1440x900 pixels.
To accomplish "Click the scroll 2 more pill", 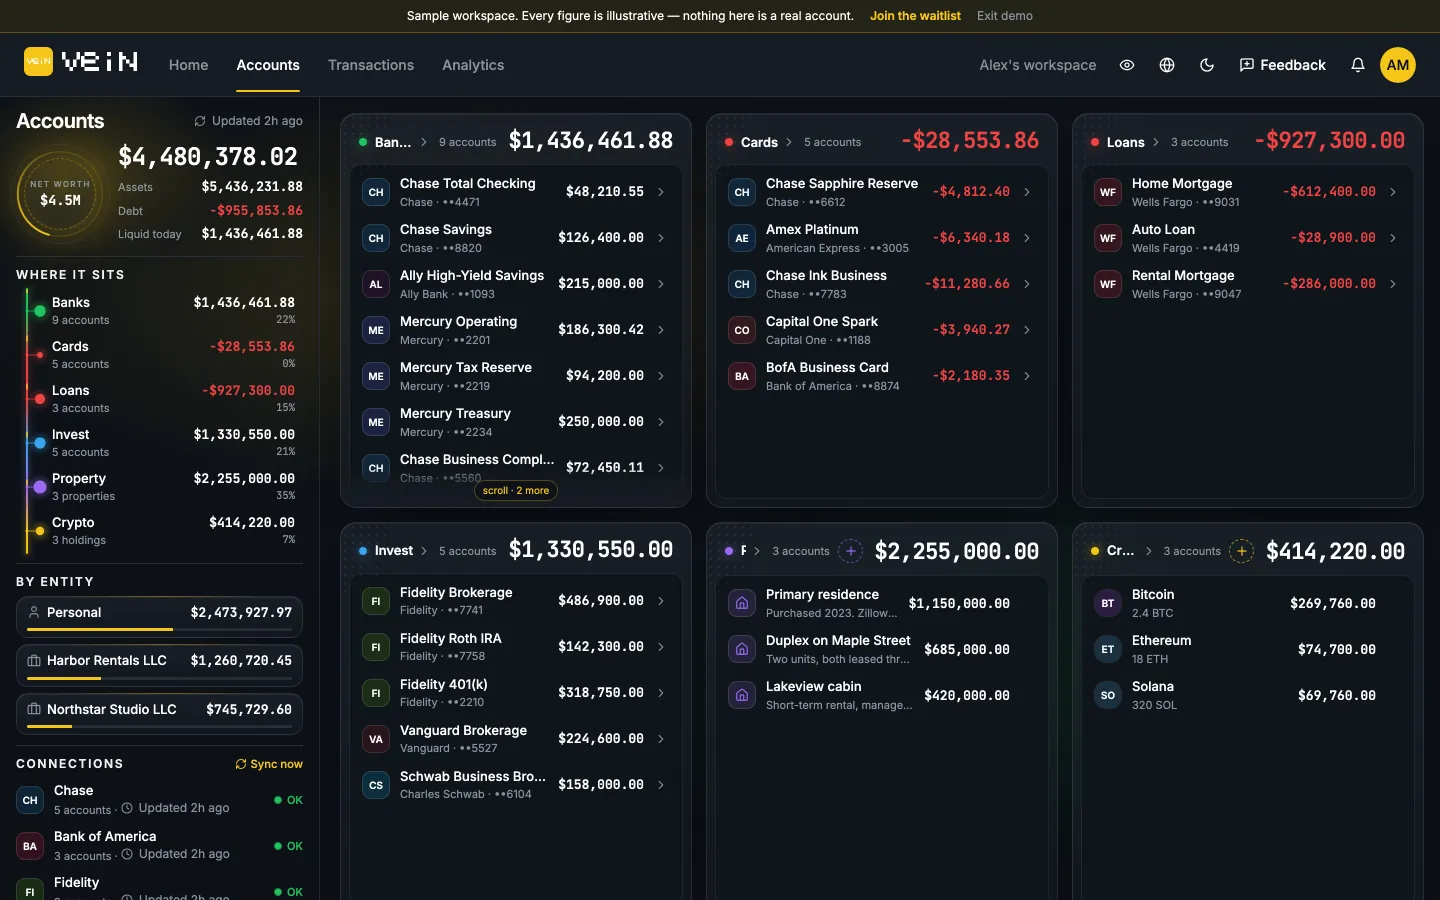I will 516,491.
